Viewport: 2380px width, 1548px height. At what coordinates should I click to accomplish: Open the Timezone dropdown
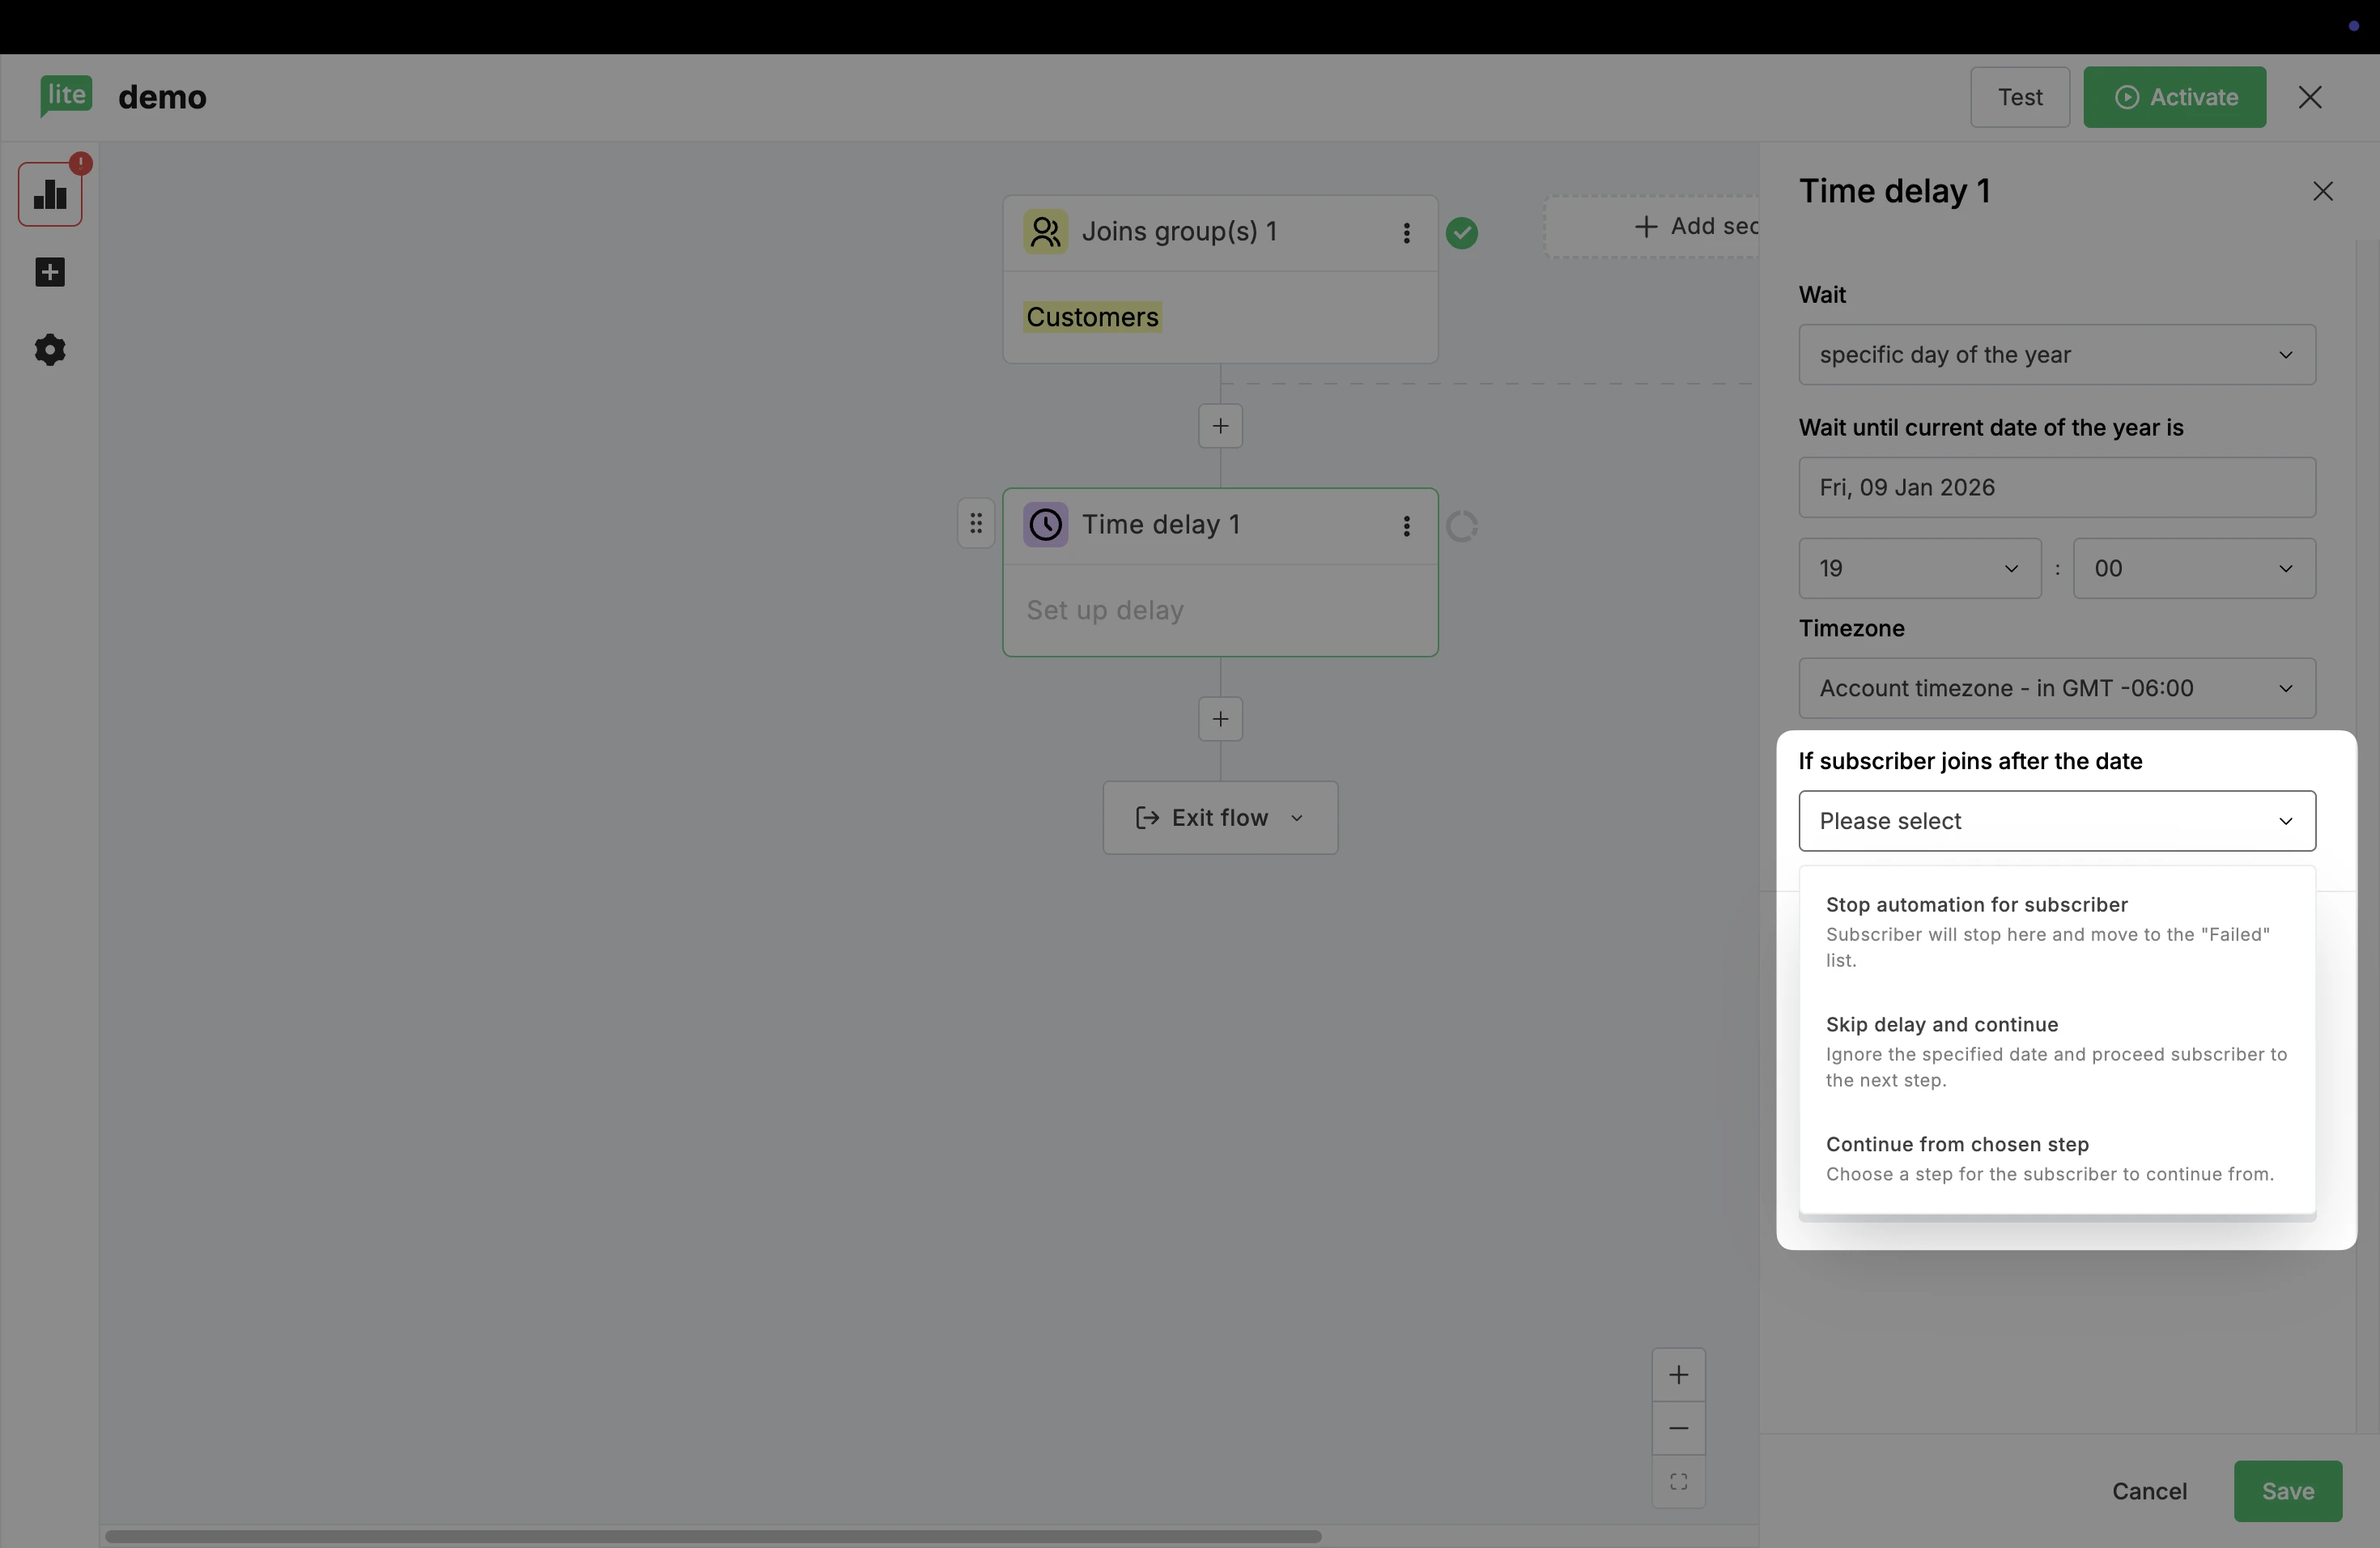2056,688
